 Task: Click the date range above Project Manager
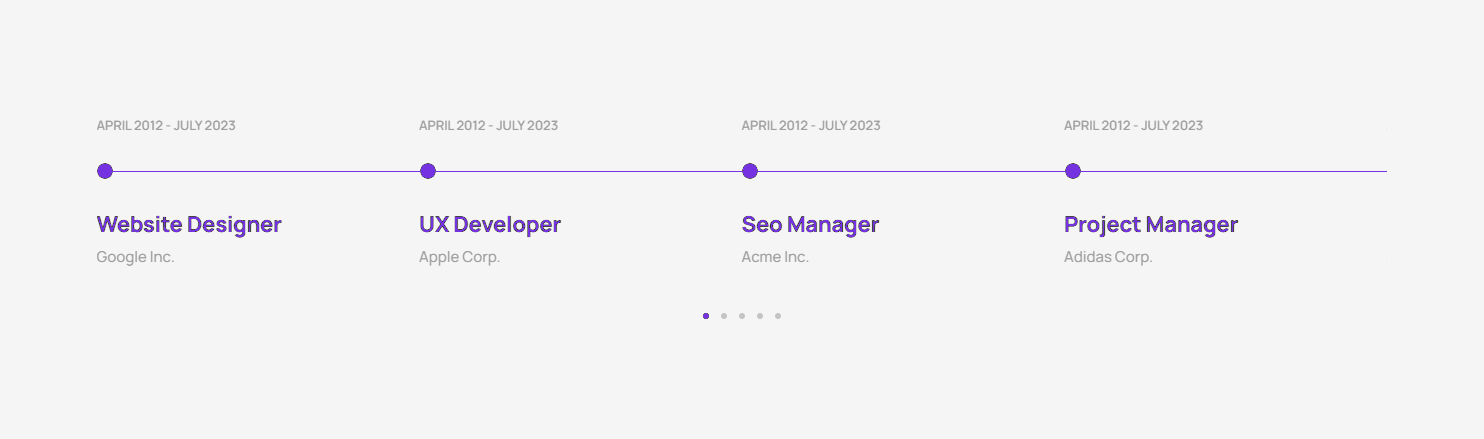click(x=1133, y=126)
